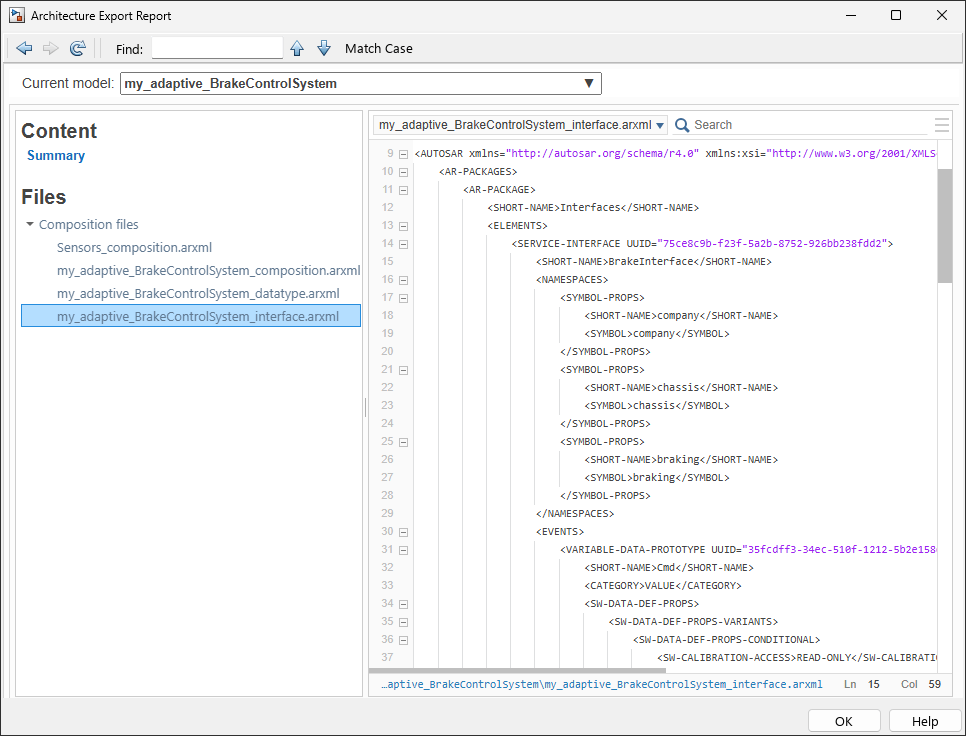
Task: Open the Current model dropdown
Action: coord(361,84)
